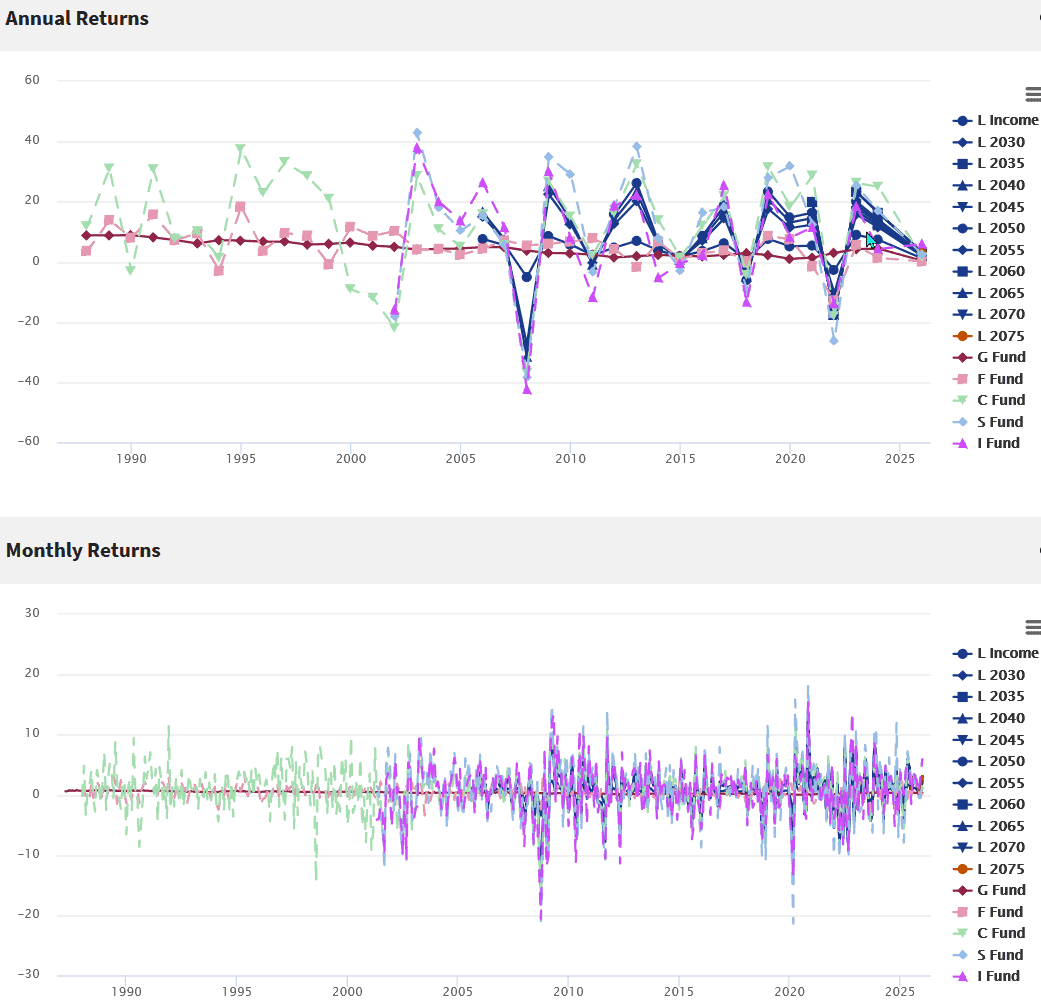This screenshot has height=1003, width=1041.
Task: Open the Annual Returns chart hamburger menu
Action: 1032,94
